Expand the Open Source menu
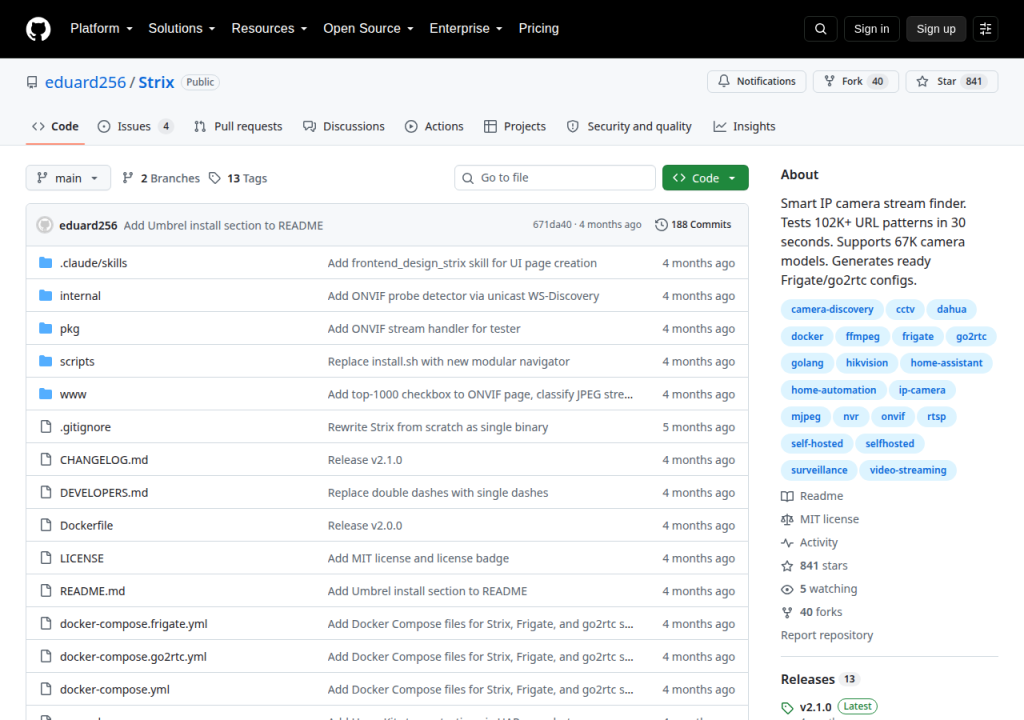 pyautogui.click(x=368, y=29)
